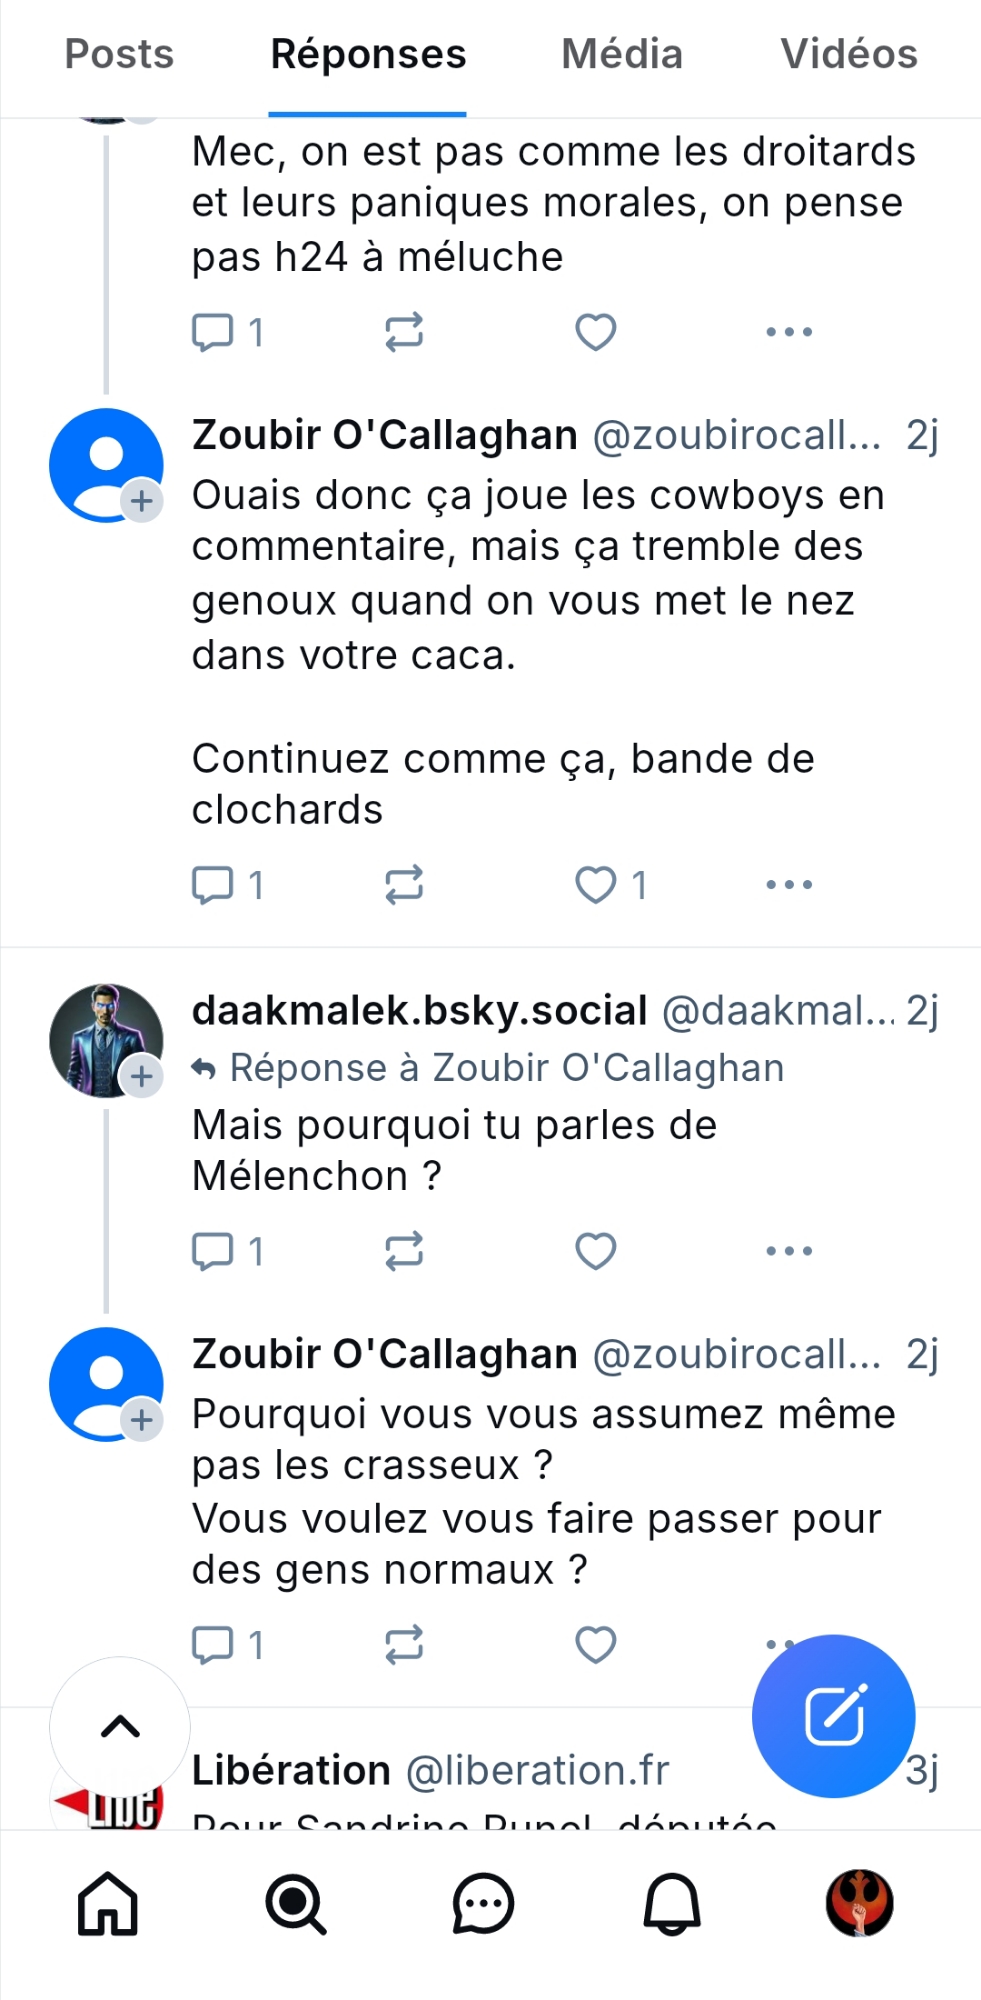
Task: Open the 'Réponse à Zoubir O'Callaghan' link
Action: tap(506, 1068)
